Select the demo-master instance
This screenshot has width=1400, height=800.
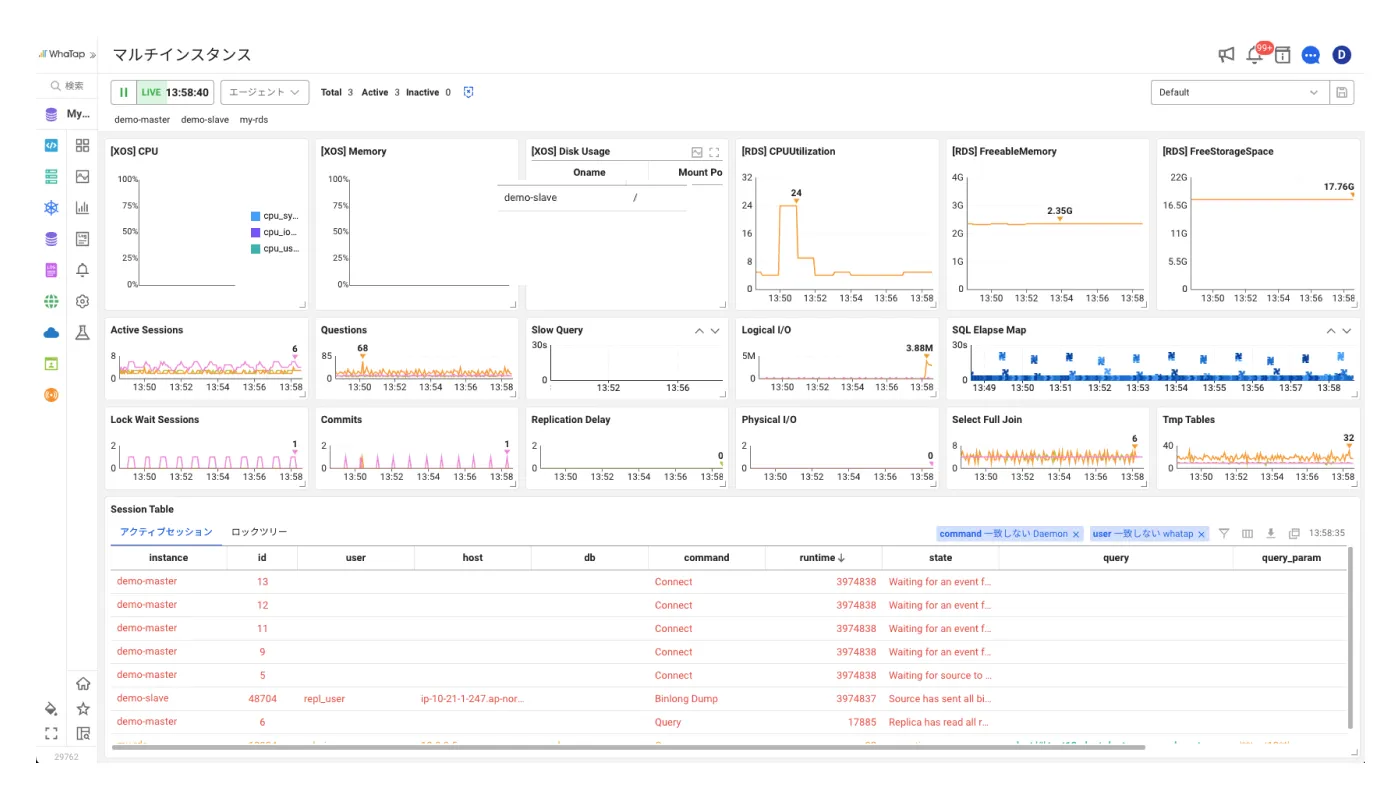click(142, 120)
